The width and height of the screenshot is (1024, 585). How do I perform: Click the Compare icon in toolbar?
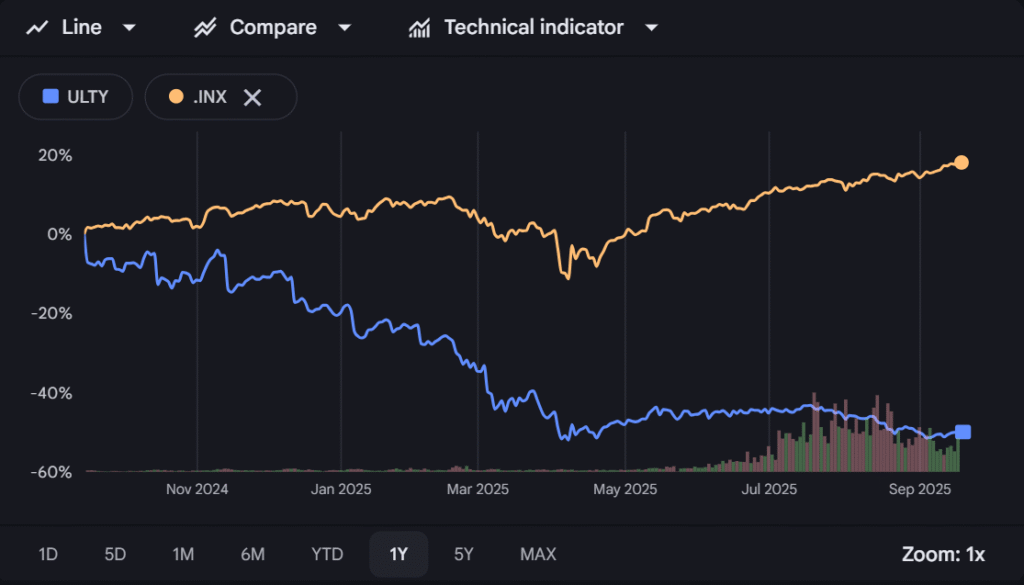coord(205,28)
